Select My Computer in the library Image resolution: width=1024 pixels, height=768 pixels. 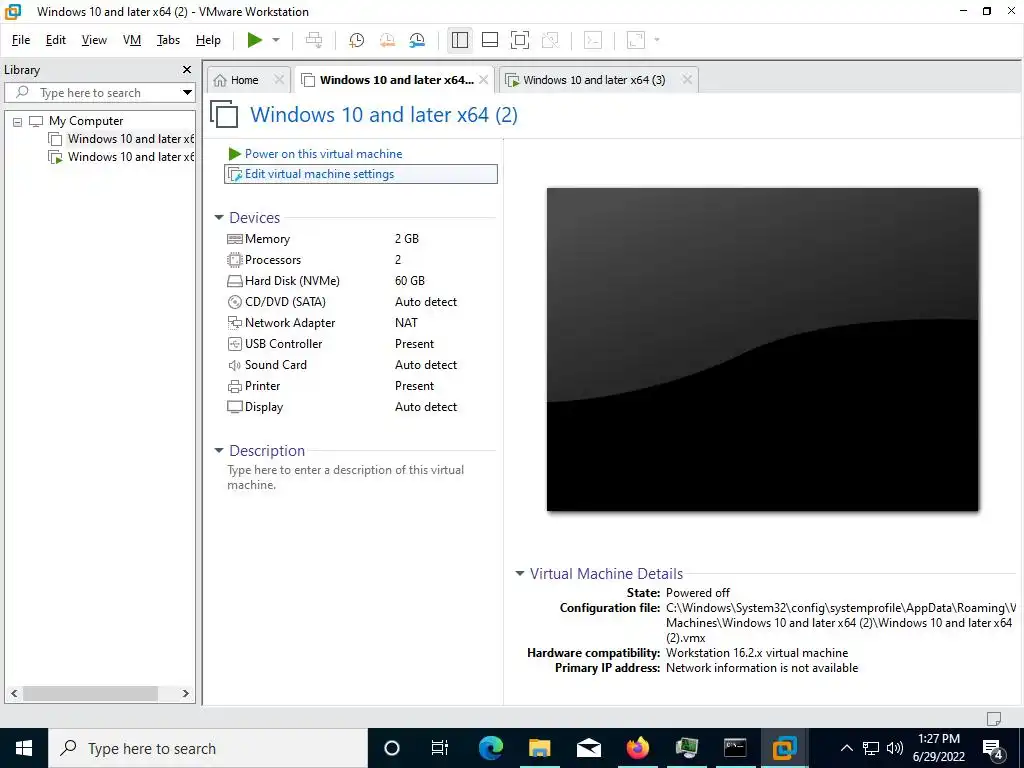[86, 121]
